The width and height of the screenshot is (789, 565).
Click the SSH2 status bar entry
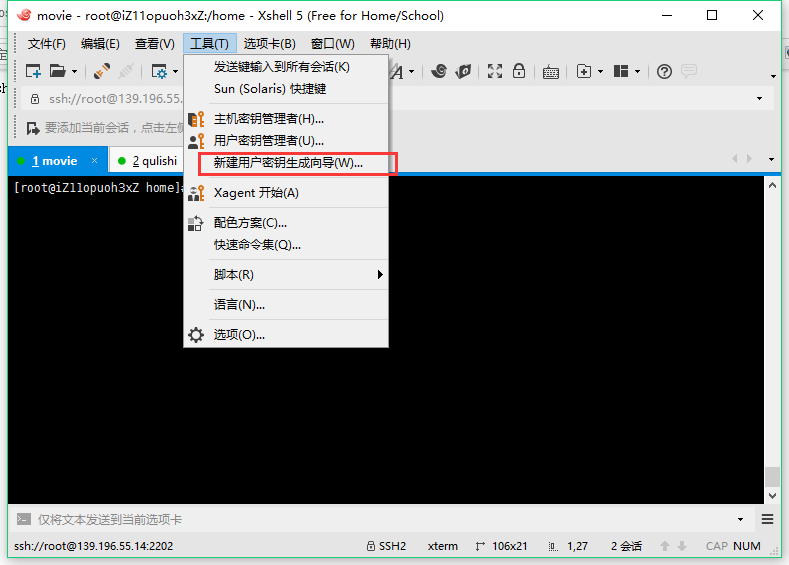(x=386, y=546)
